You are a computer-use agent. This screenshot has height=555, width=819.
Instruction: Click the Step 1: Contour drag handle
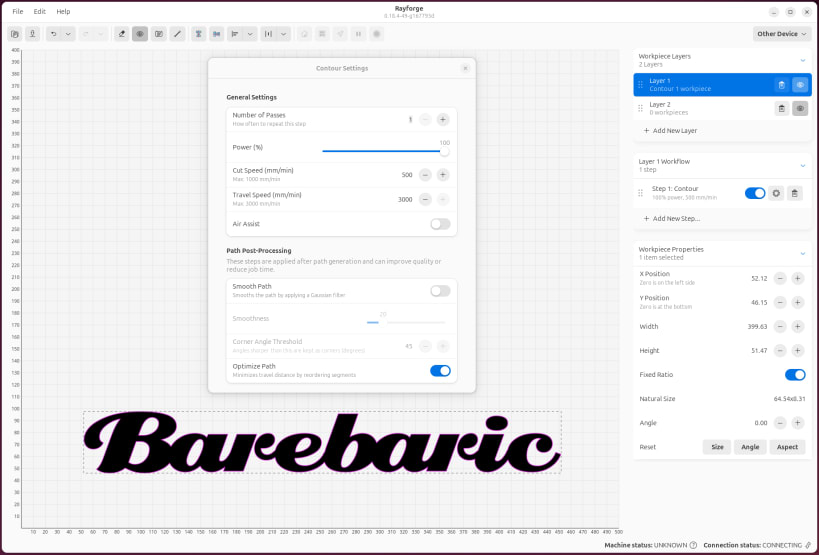pos(640,193)
